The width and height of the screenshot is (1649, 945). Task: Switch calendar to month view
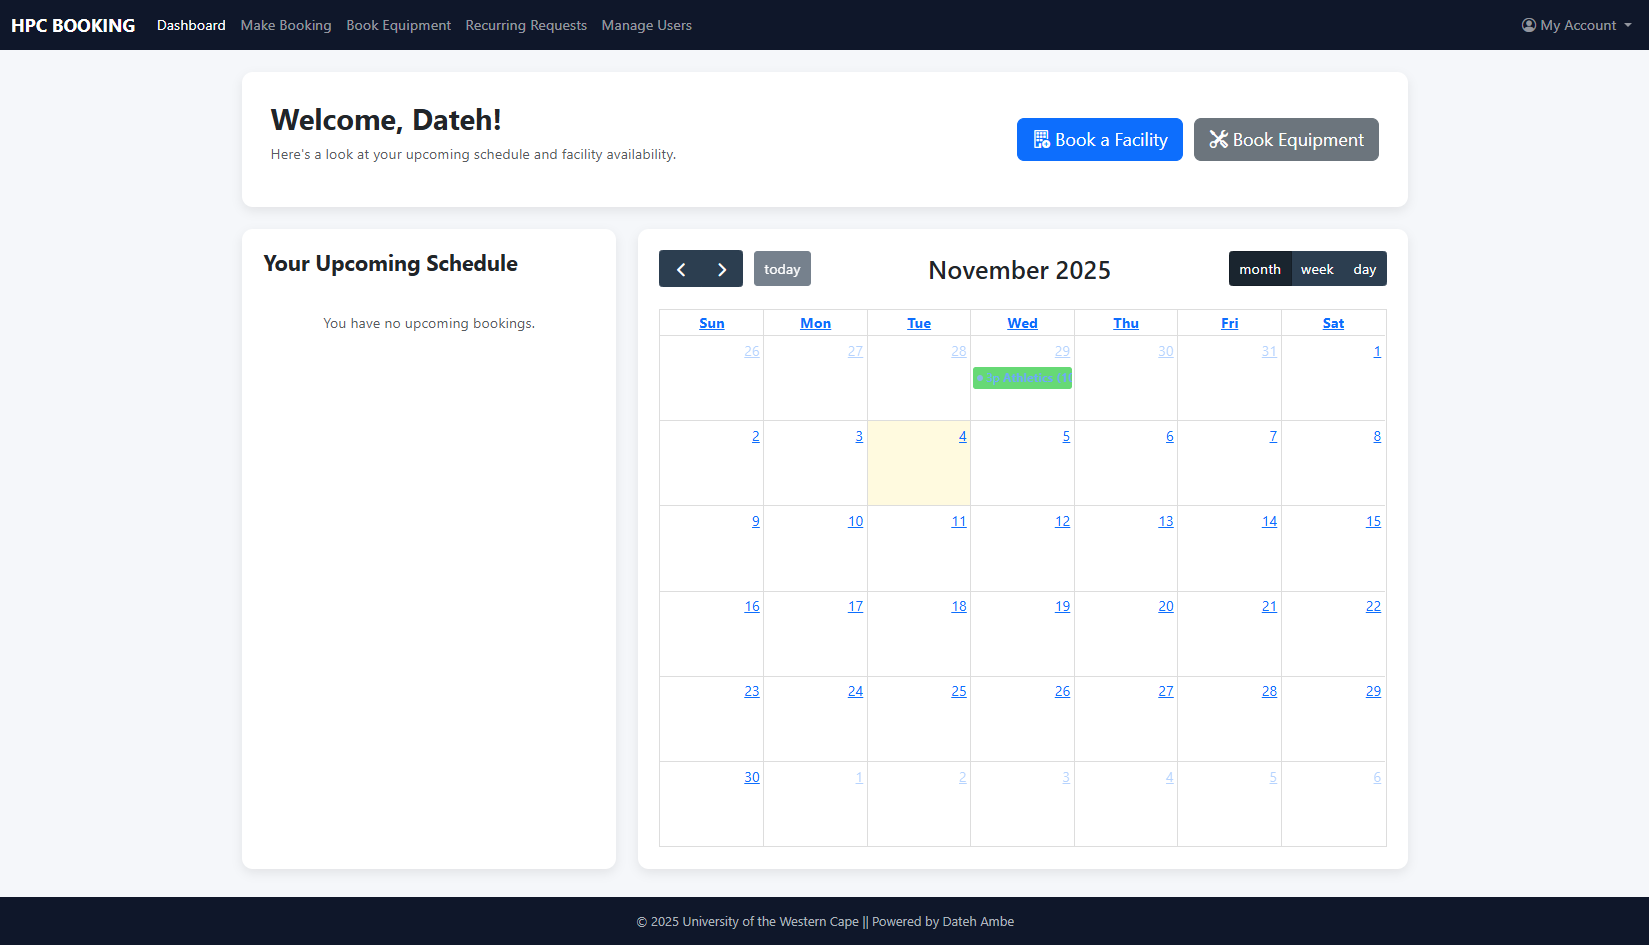1259,269
